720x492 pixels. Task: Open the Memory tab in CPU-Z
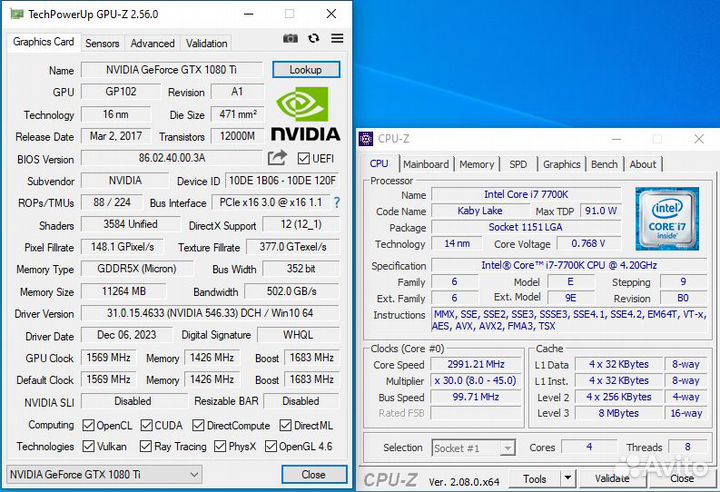tap(477, 164)
